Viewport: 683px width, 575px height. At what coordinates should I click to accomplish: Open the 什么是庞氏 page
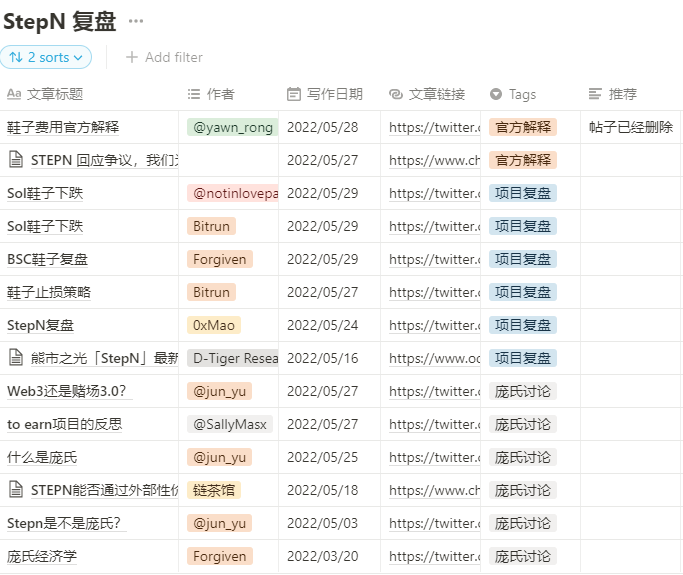(x=42, y=457)
